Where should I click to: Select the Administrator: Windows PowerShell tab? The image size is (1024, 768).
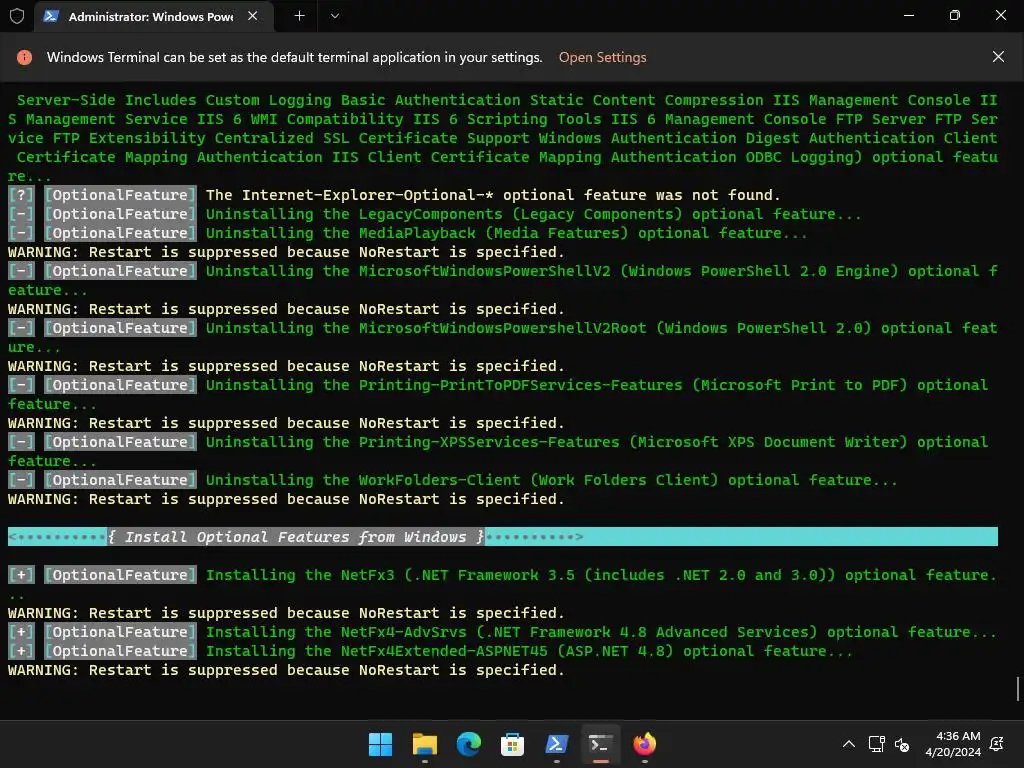click(153, 16)
